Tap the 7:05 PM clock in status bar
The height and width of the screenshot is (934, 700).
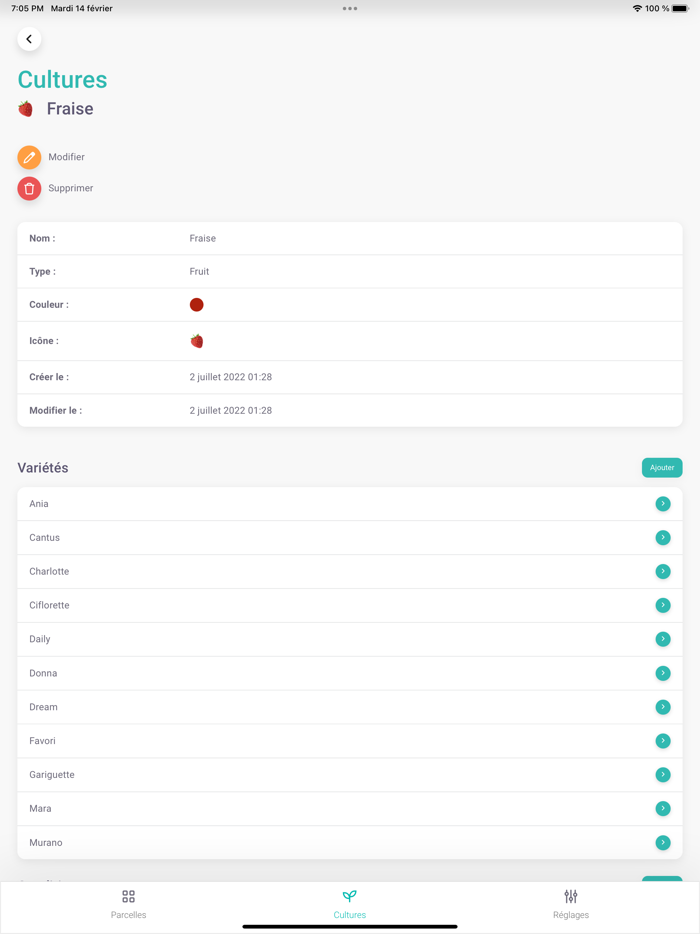tap(27, 8)
